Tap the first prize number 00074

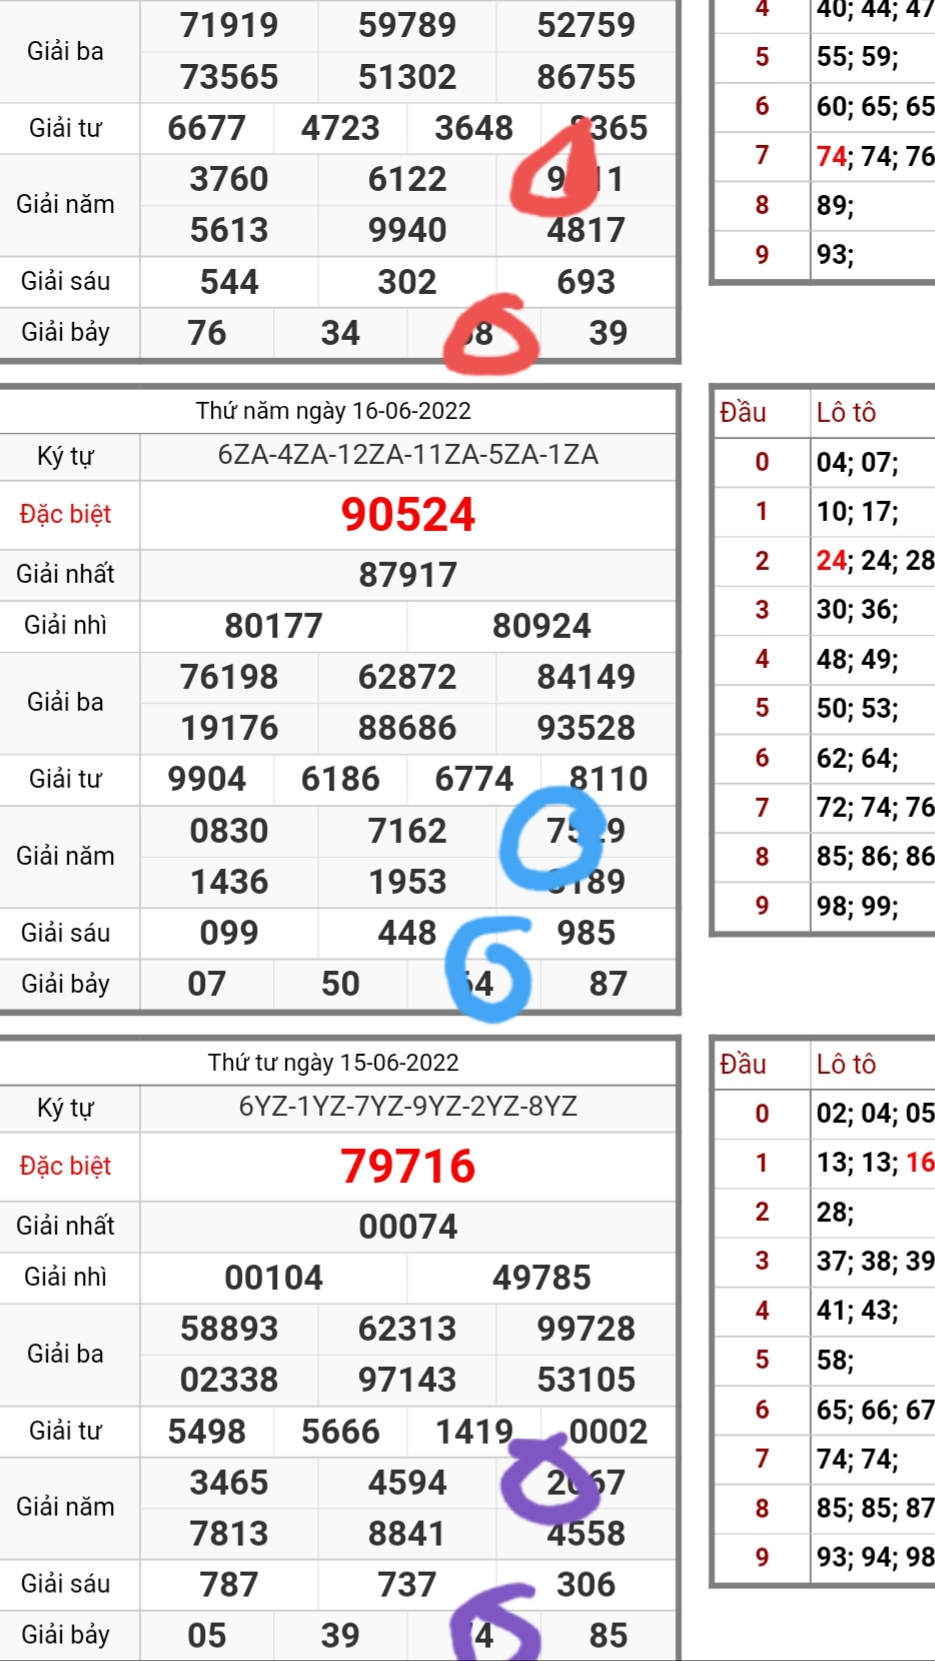click(x=408, y=1227)
